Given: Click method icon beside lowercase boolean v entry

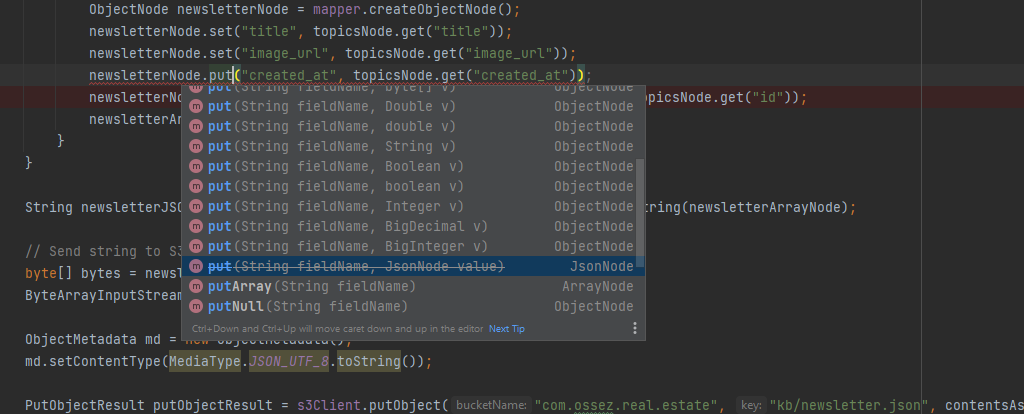Looking at the screenshot, I should [196, 187].
